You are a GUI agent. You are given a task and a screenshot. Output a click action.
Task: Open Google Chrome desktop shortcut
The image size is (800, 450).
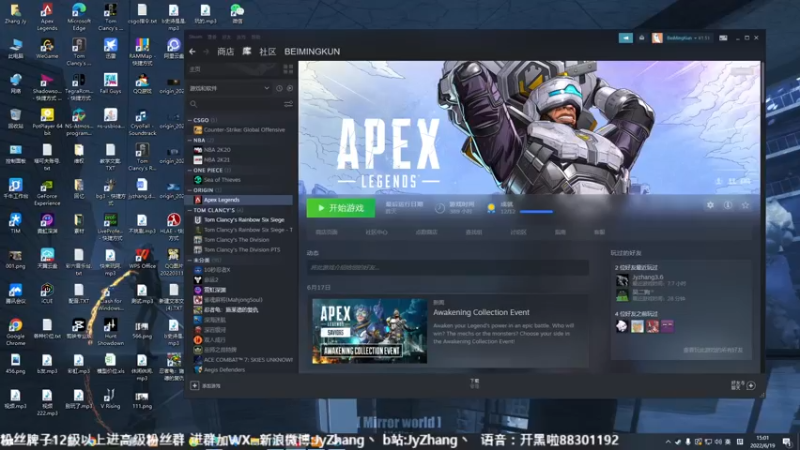click(x=15, y=332)
